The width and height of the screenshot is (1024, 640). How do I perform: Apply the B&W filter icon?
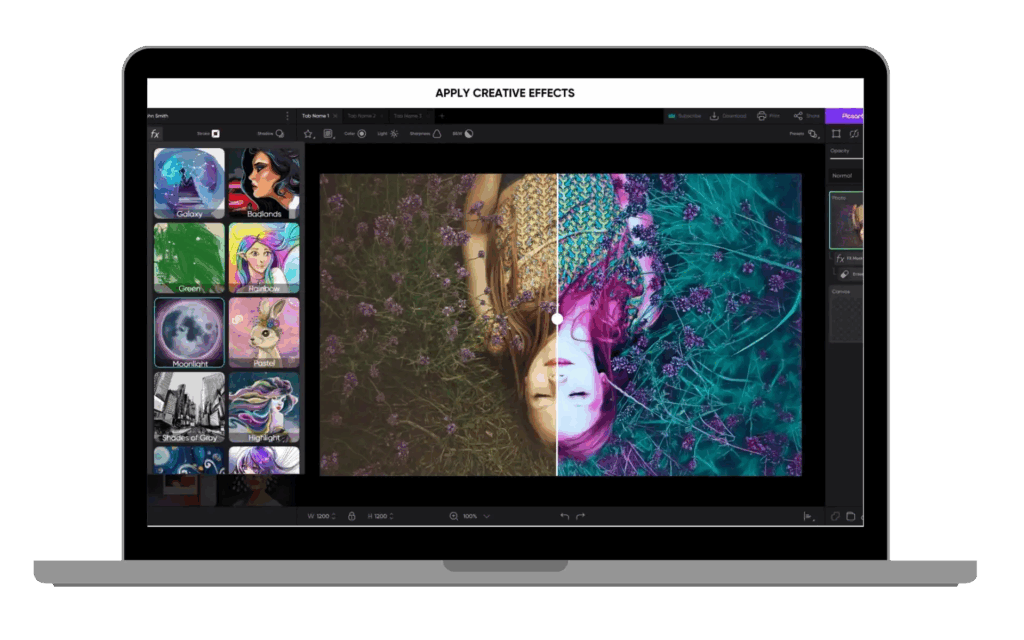tap(469, 133)
